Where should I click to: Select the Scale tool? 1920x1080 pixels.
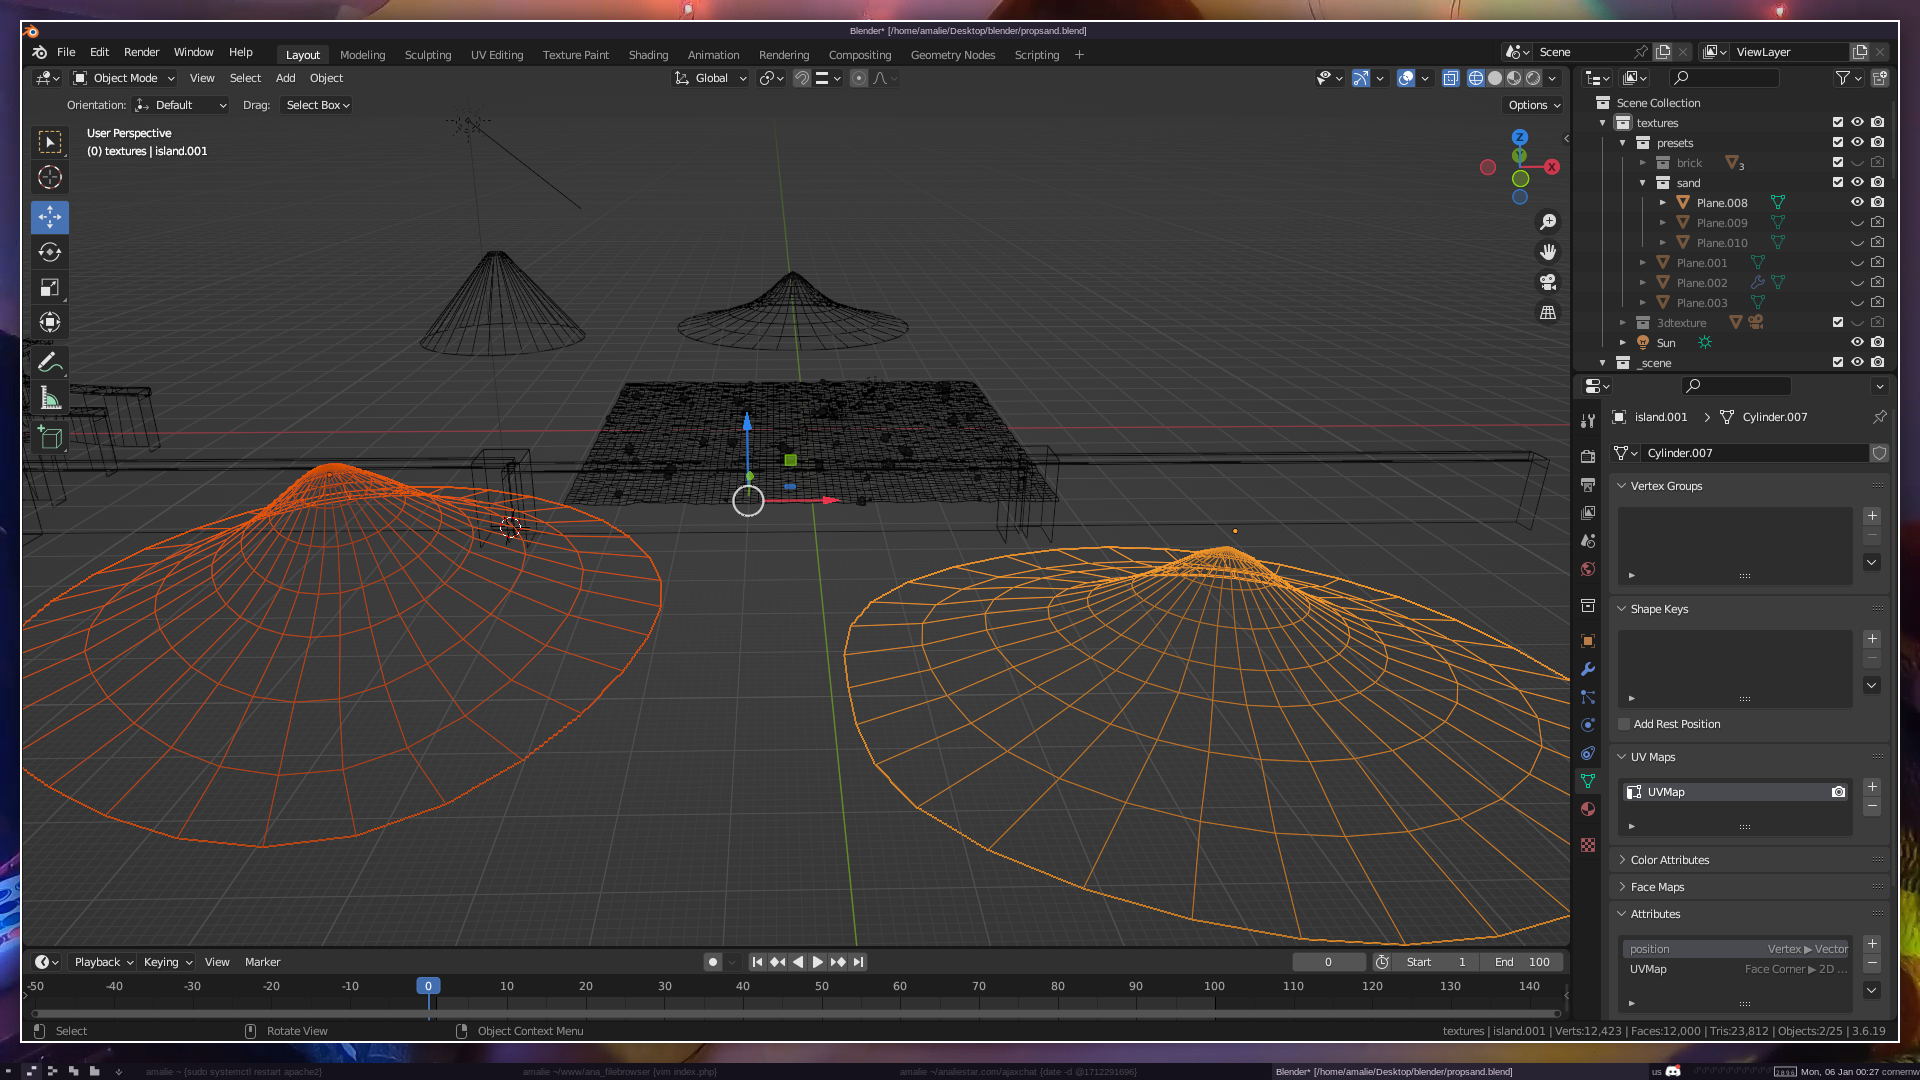click(50, 288)
